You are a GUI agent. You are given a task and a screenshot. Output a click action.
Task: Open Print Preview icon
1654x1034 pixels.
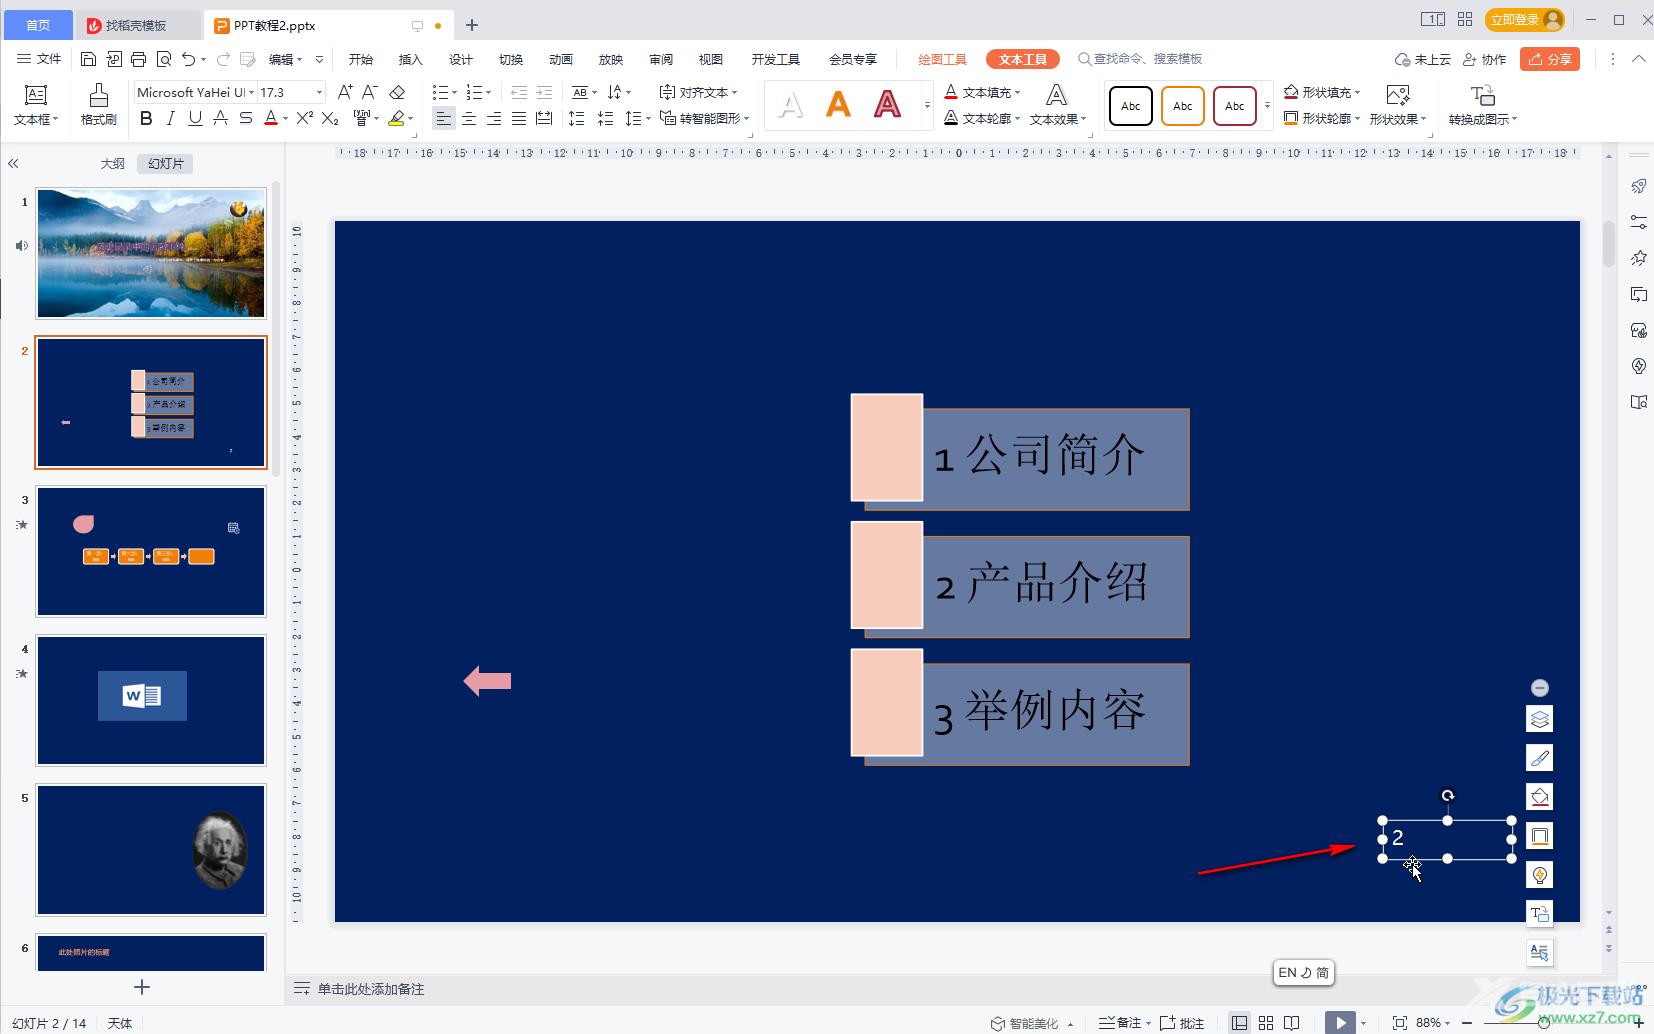coord(164,59)
